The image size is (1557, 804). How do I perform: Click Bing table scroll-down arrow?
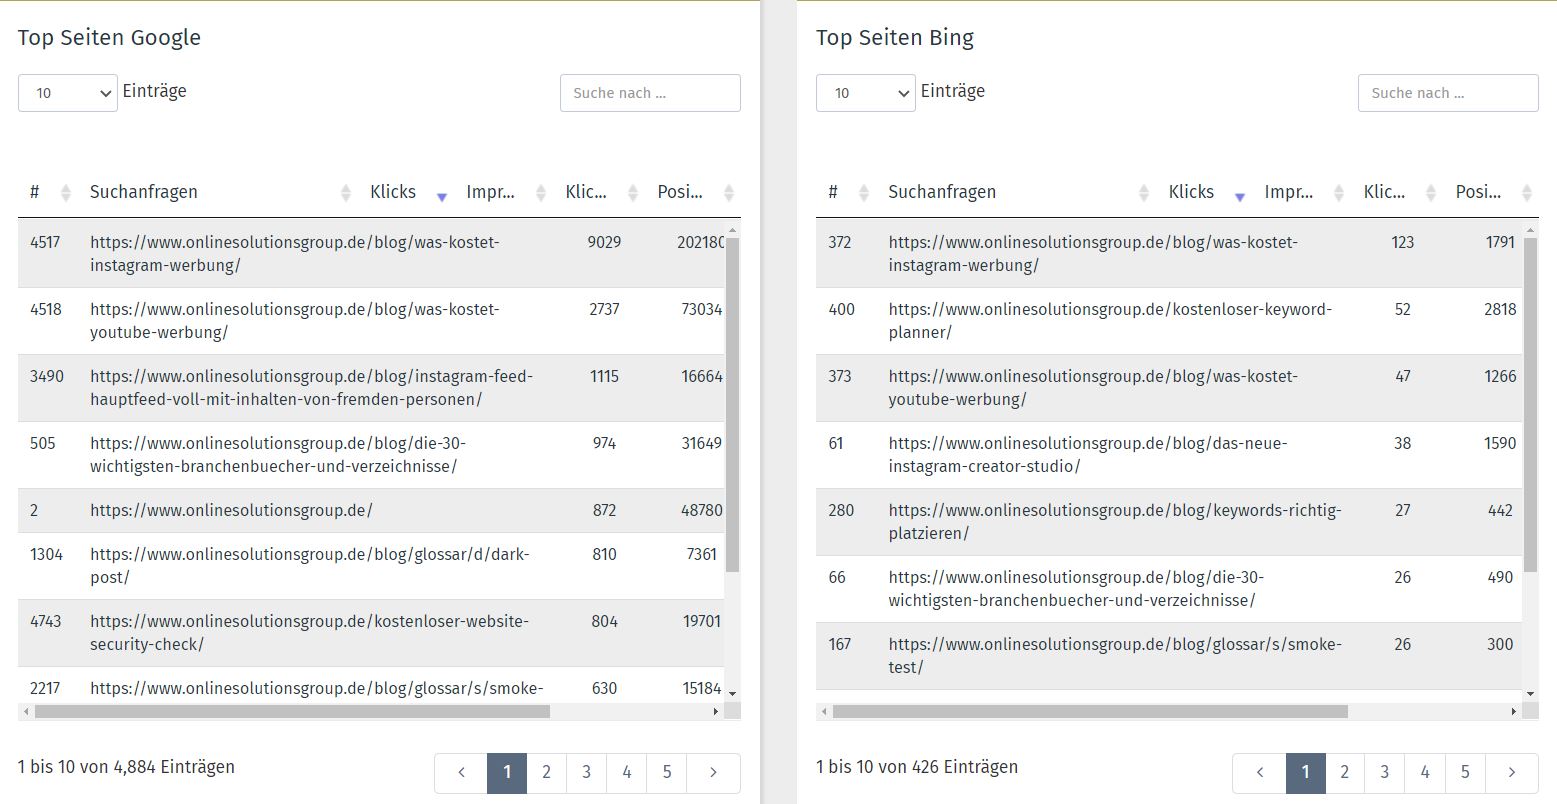[1530, 693]
